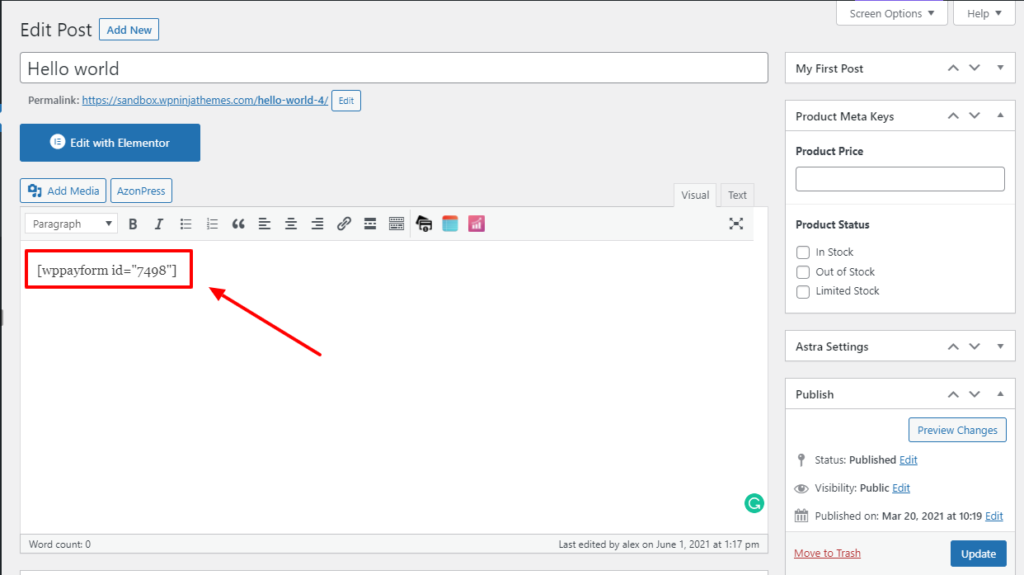Enable distraction-free fullscreen mode
The width and height of the screenshot is (1024, 575).
click(x=736, y=224)
